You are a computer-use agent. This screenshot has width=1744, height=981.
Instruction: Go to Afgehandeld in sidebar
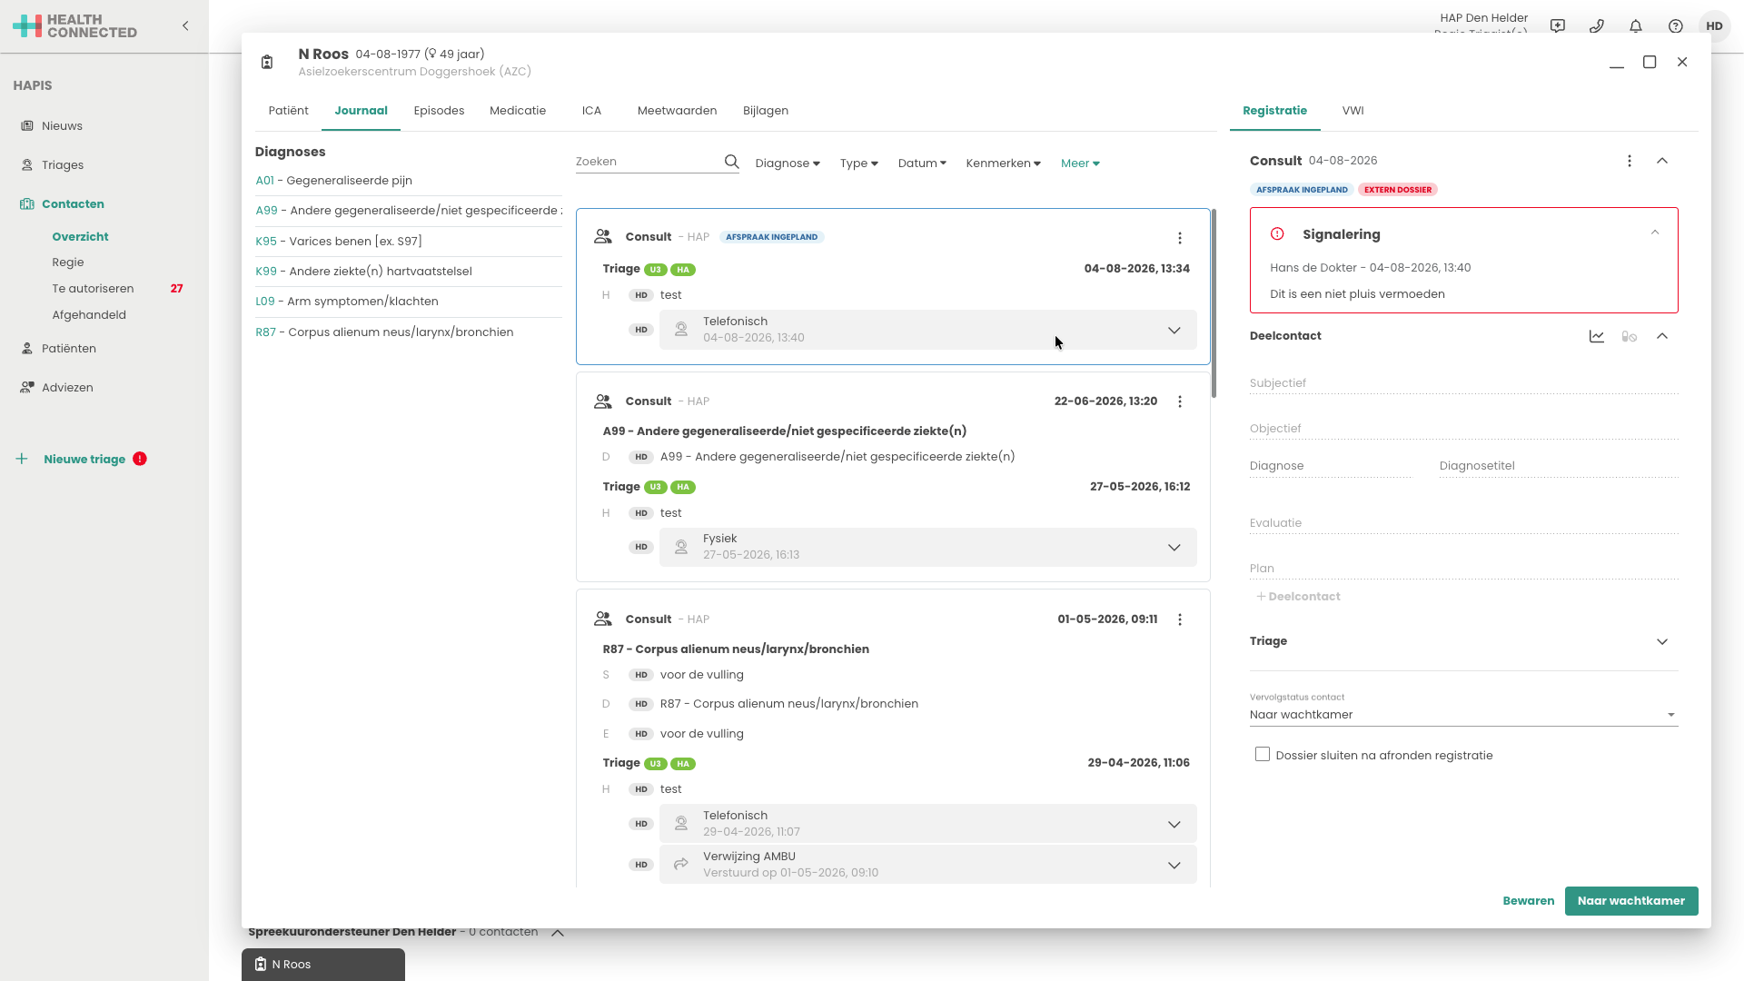click(89, 315)
